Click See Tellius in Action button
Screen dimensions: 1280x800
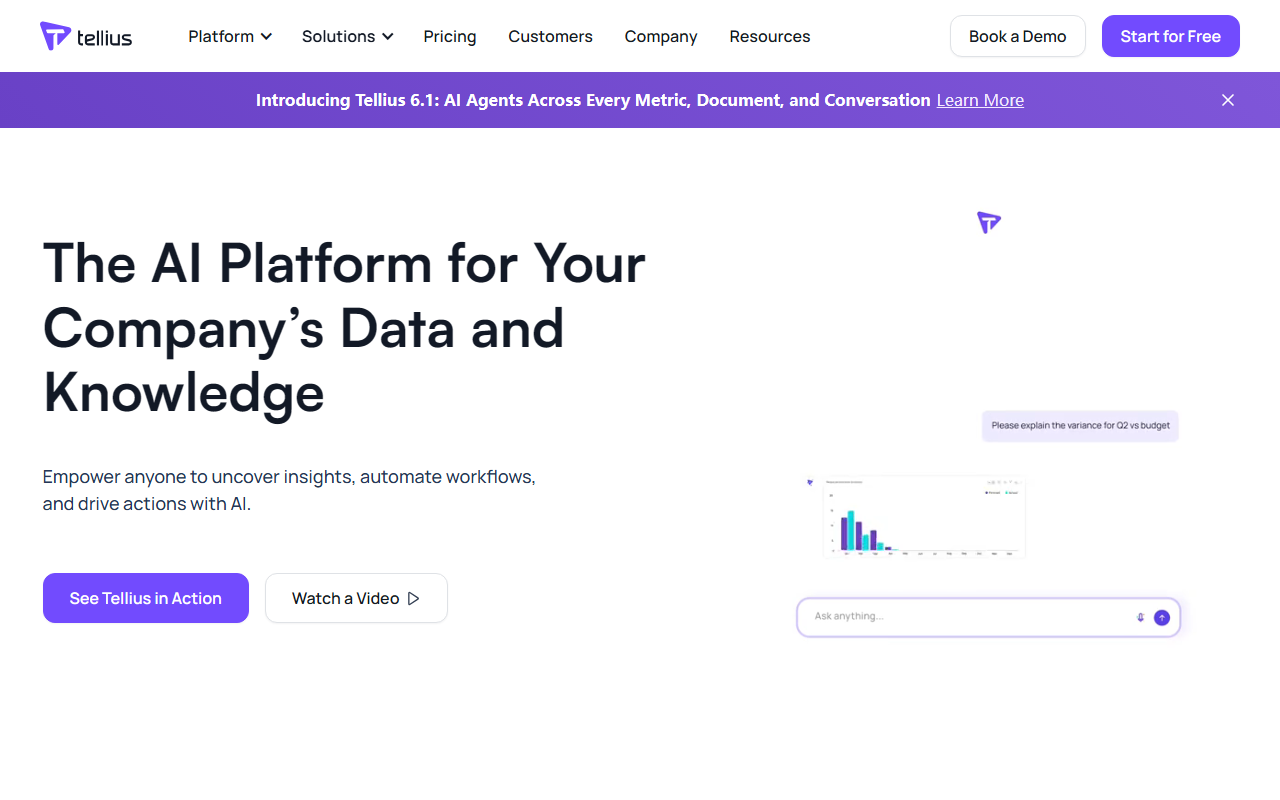pyautogui.click(x=146, y=598)
